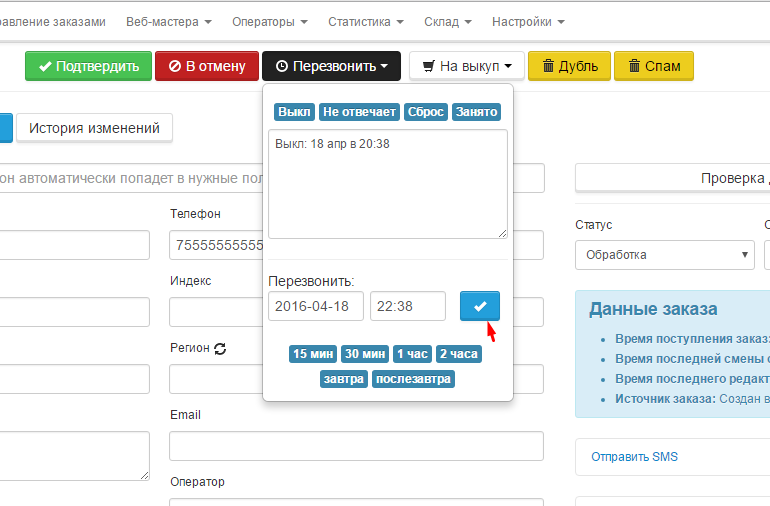
Task: Set callback in 1 час
Action: tap(412, 354)
